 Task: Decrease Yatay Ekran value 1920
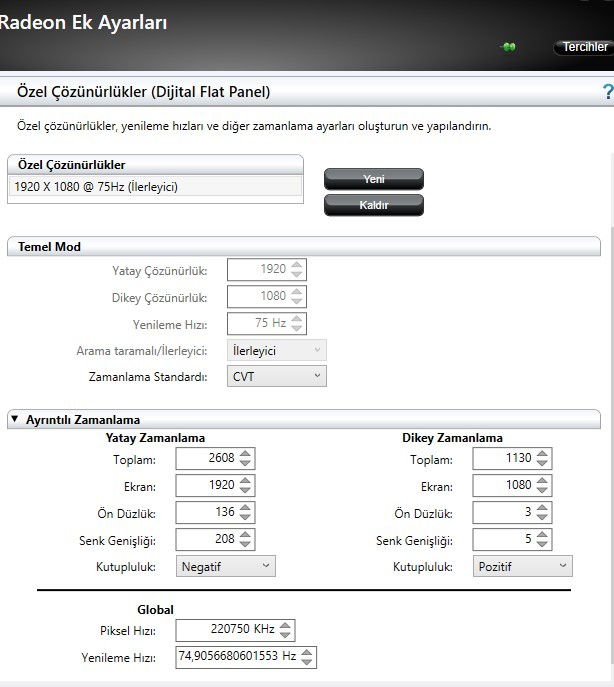245,490
